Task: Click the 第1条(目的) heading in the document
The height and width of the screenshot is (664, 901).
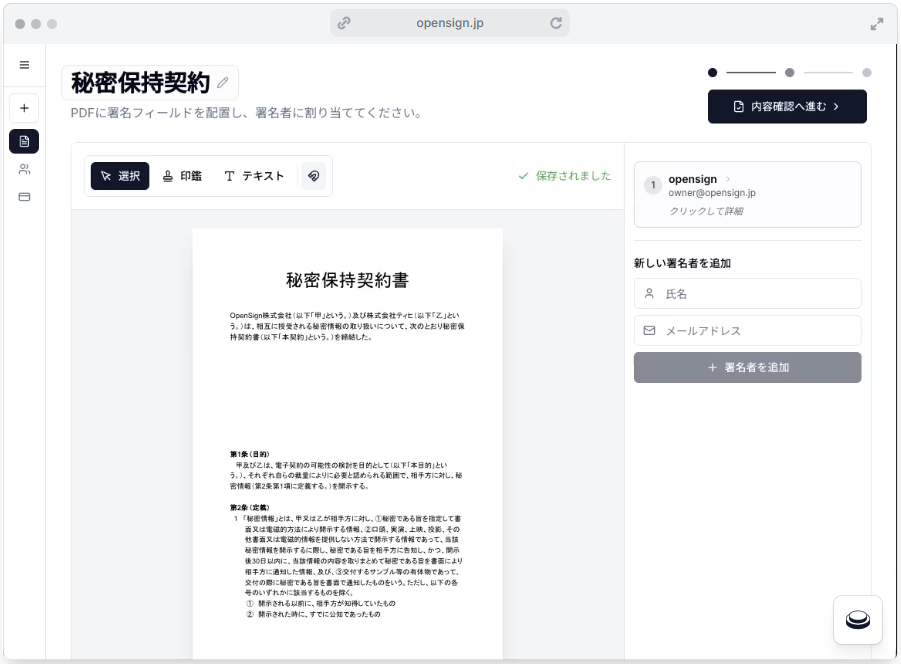Action: tap(249, 454)
